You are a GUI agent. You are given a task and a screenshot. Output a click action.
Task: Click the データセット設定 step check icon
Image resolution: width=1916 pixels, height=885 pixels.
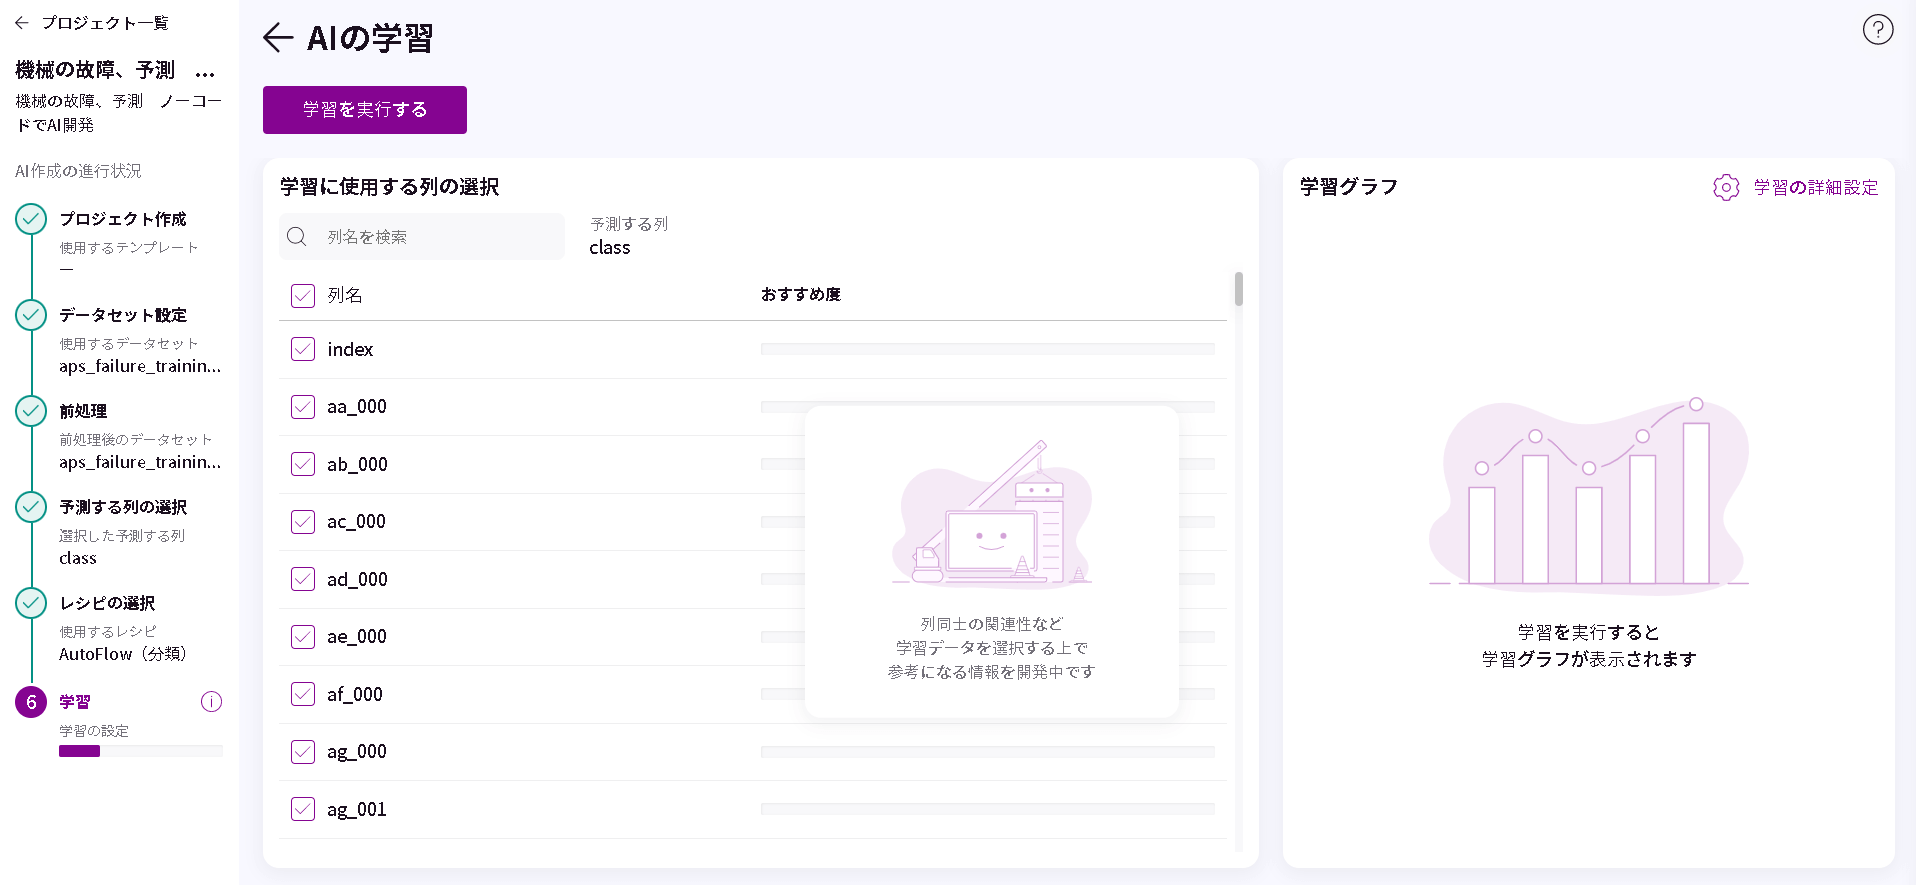pos(31,315)
